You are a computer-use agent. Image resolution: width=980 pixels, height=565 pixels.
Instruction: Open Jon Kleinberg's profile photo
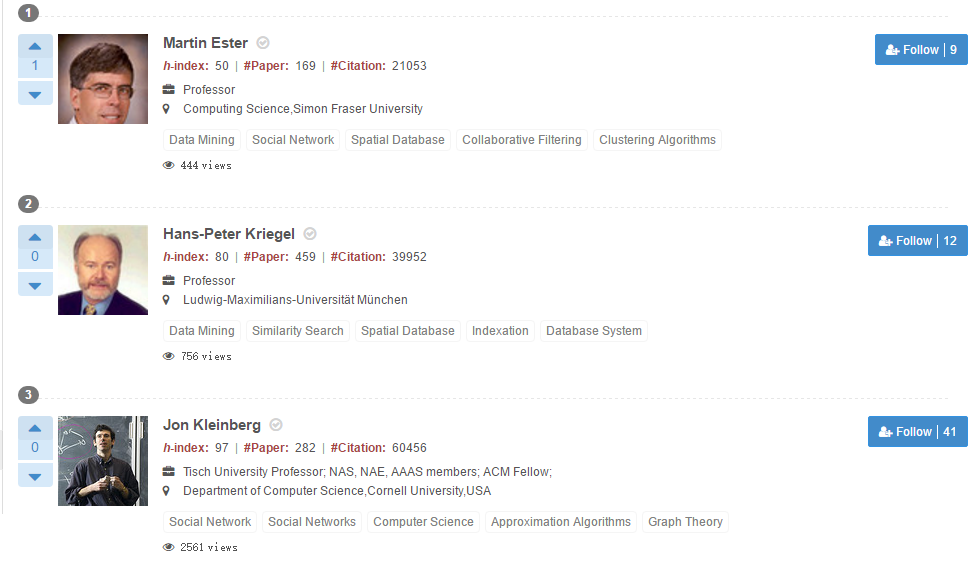pyautogui.click(x=103, y=461)
